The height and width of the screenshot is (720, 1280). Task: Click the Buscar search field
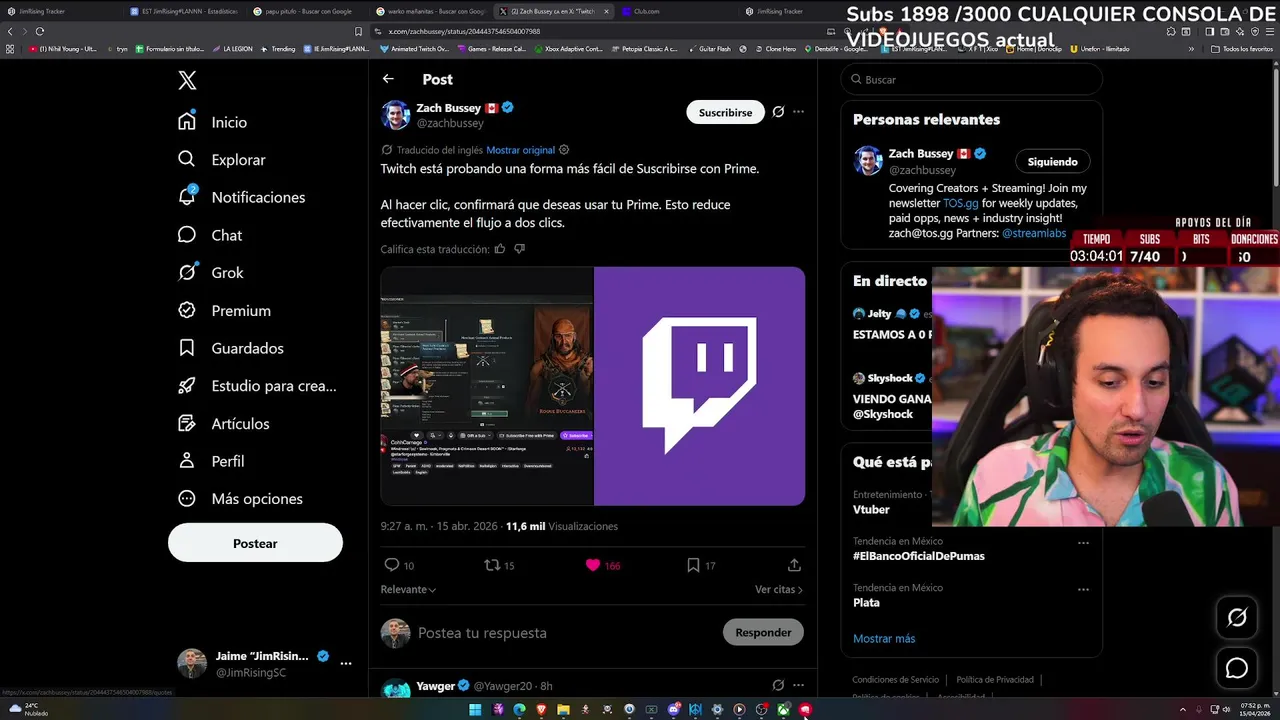[x=972, y=79]
